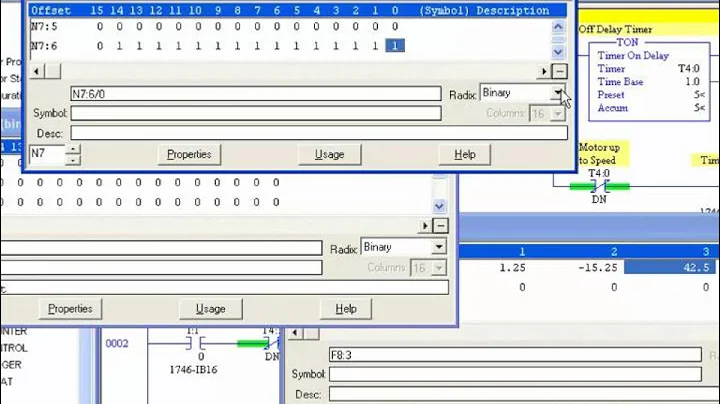This screenshot has height=404, width=720.
Task: Open Radix dropdown in N7 data file window
Action: (x=557, y=93)
